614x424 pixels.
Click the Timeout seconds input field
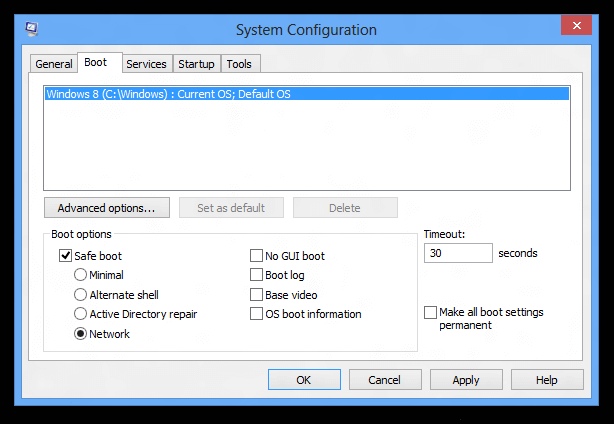click(x=458, y=253)
